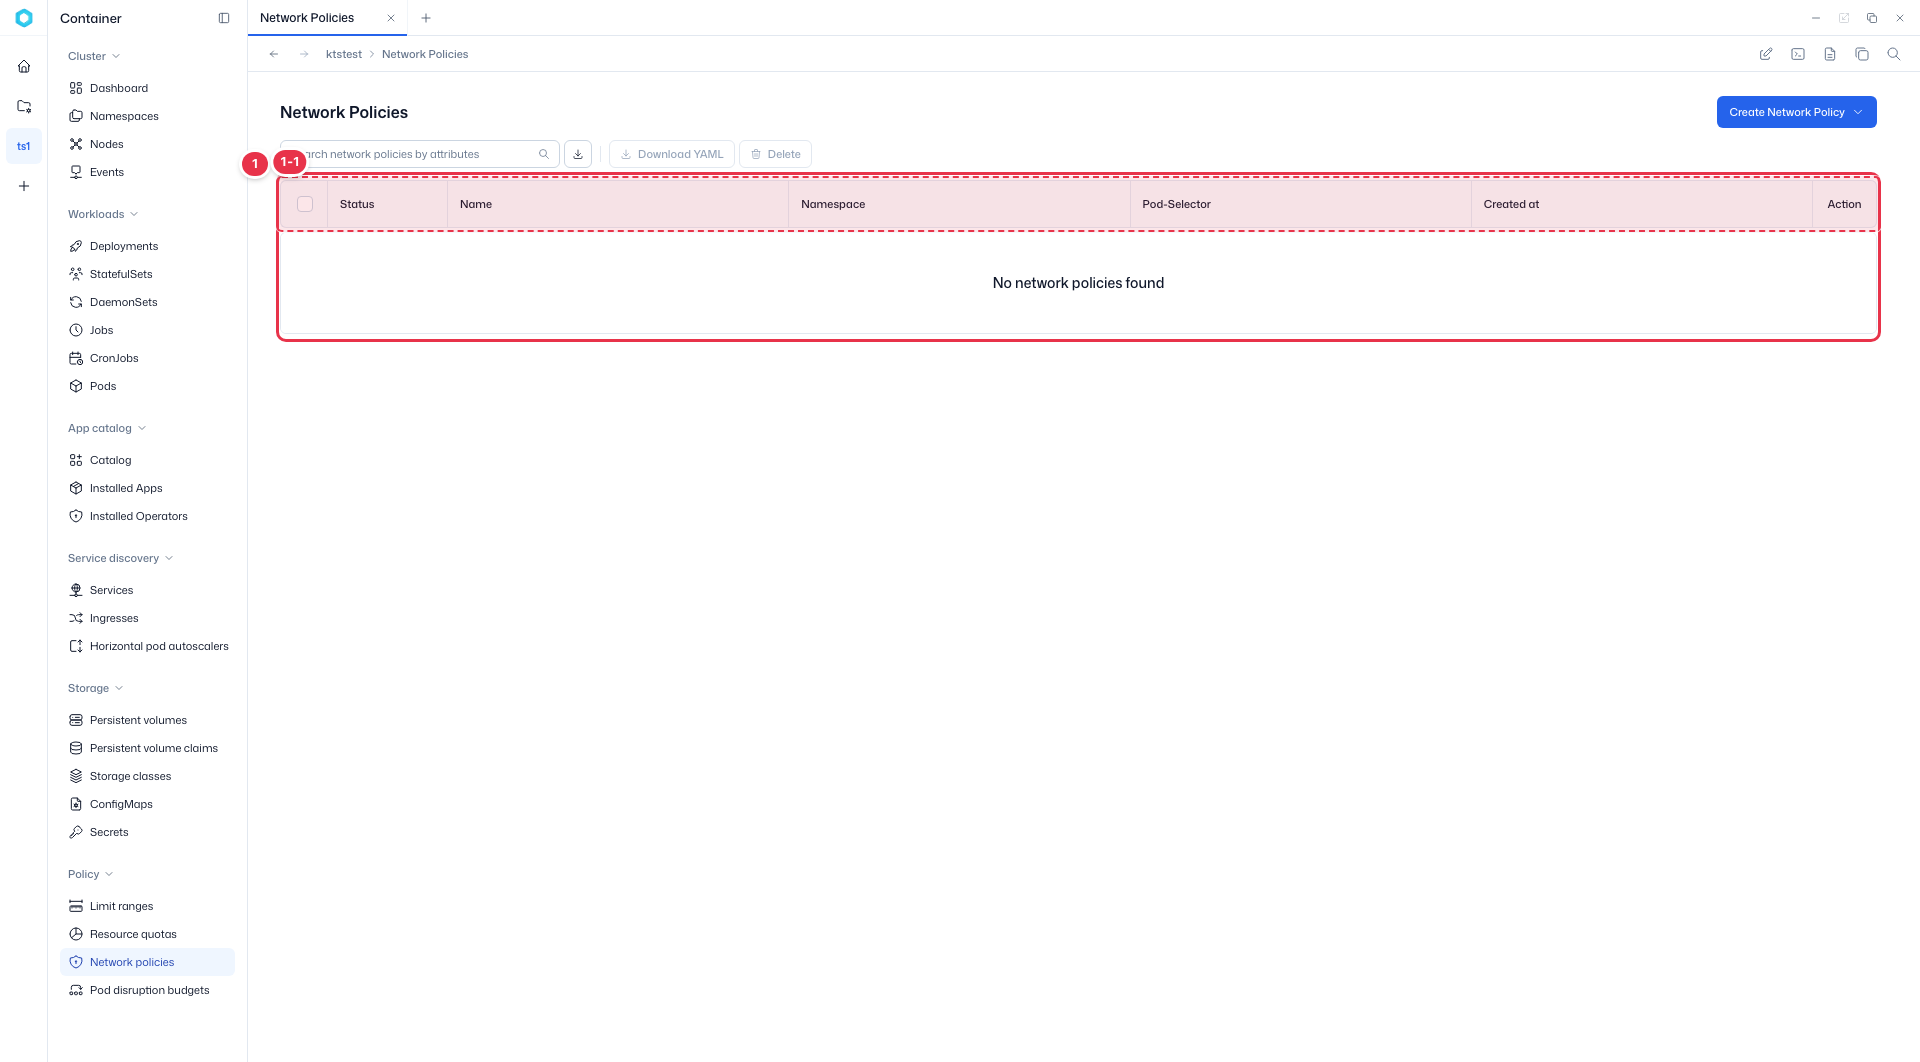Open the search magnifier icon top right
This screenshot has width=1920, height=1062.
coord(1894,54)
